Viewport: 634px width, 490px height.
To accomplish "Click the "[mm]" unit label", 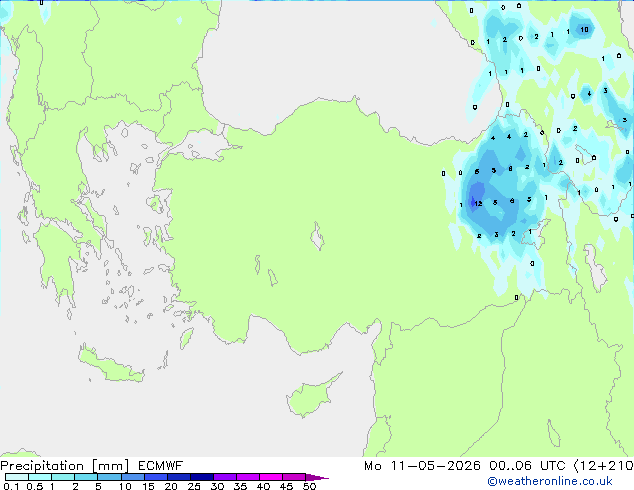I will (110, 466).
